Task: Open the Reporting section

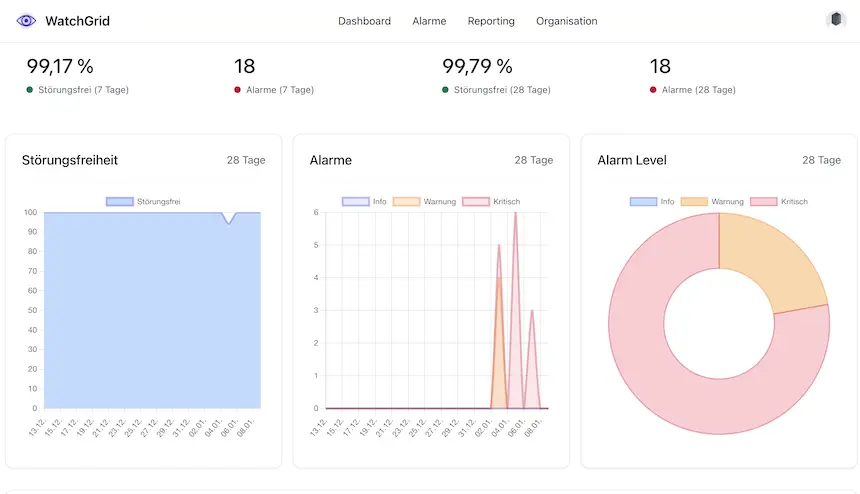Action: pos(491,21)
